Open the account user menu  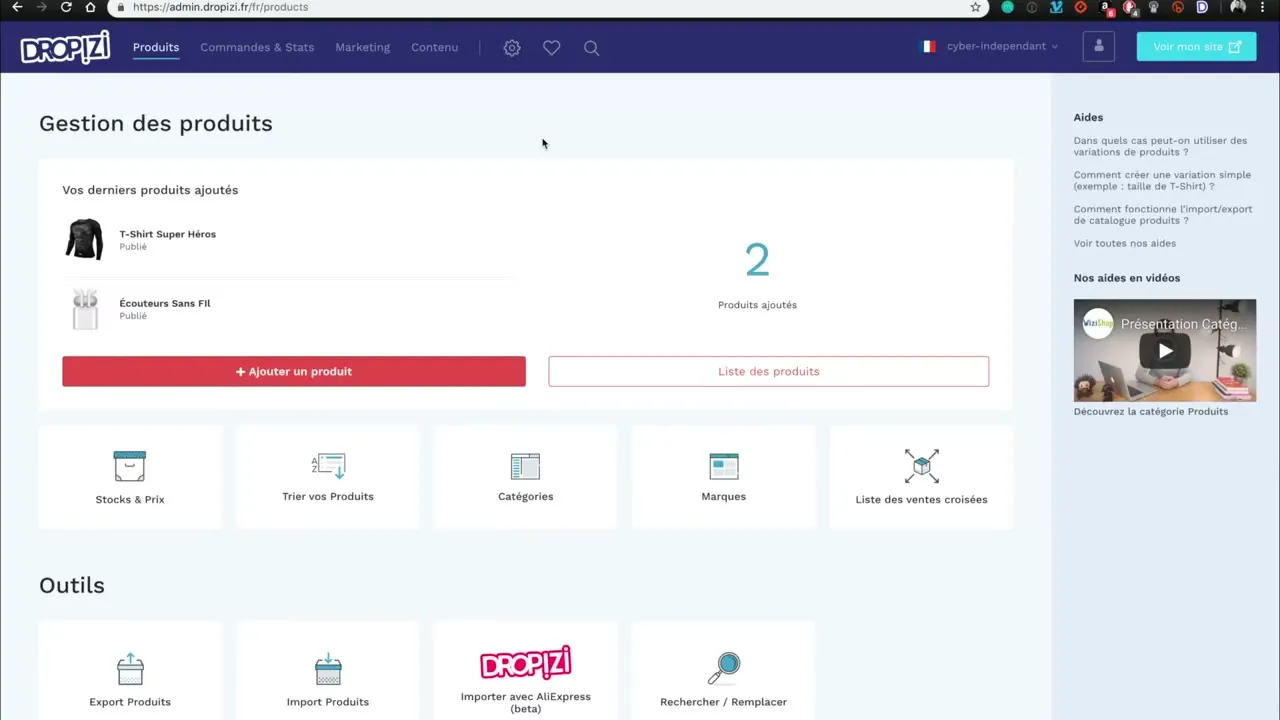pyautogui.click(x=1098, y=46)
